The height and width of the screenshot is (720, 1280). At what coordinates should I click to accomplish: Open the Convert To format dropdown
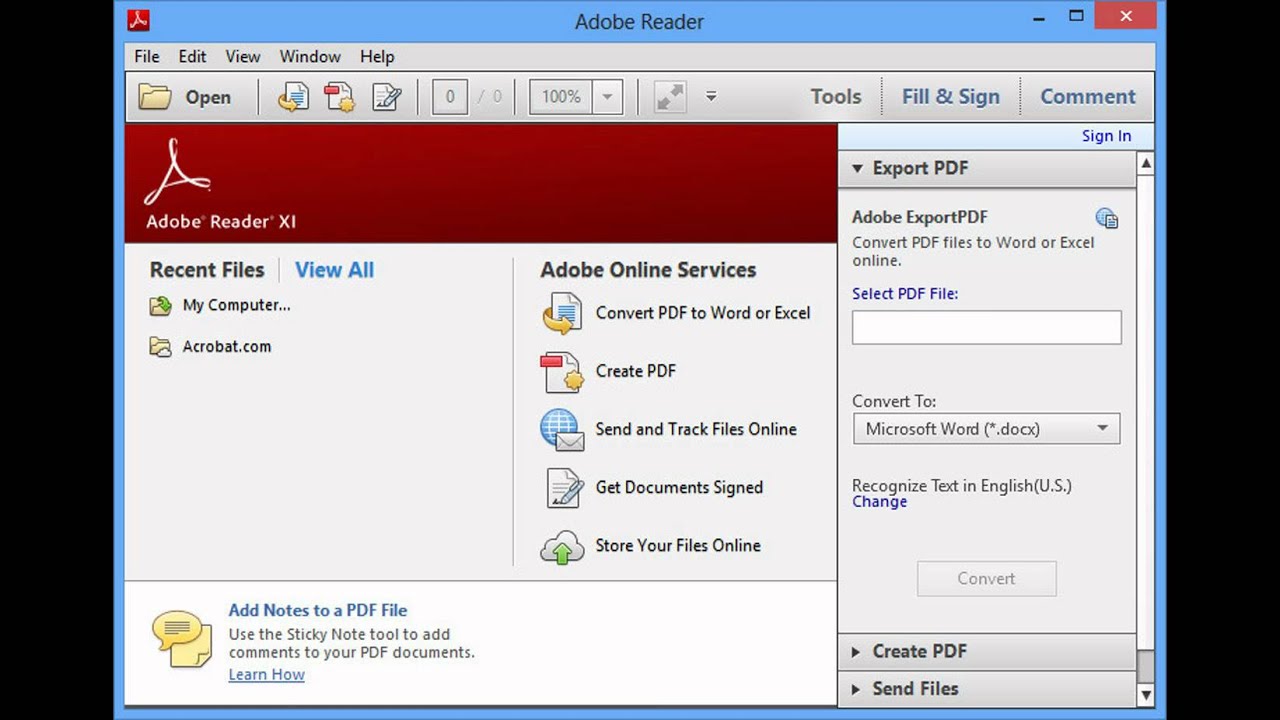point(986,429)
